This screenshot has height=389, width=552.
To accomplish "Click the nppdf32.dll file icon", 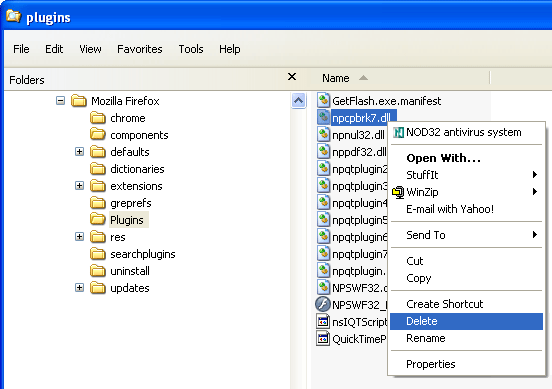I will tap(323, 151).
